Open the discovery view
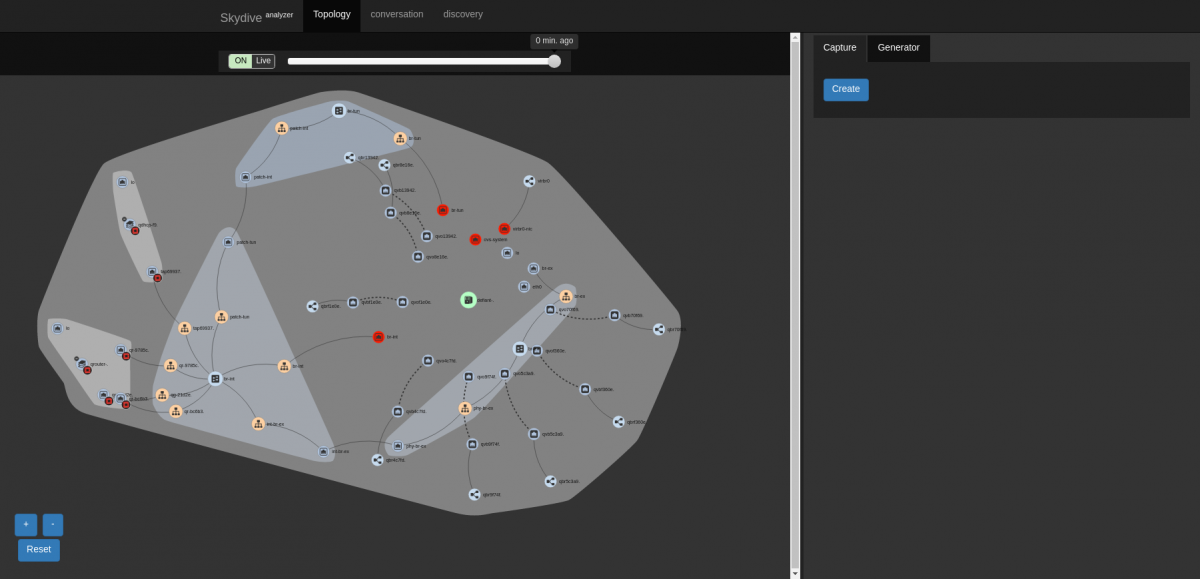Viewport: 1200px width, 579px height. point(463,14)
